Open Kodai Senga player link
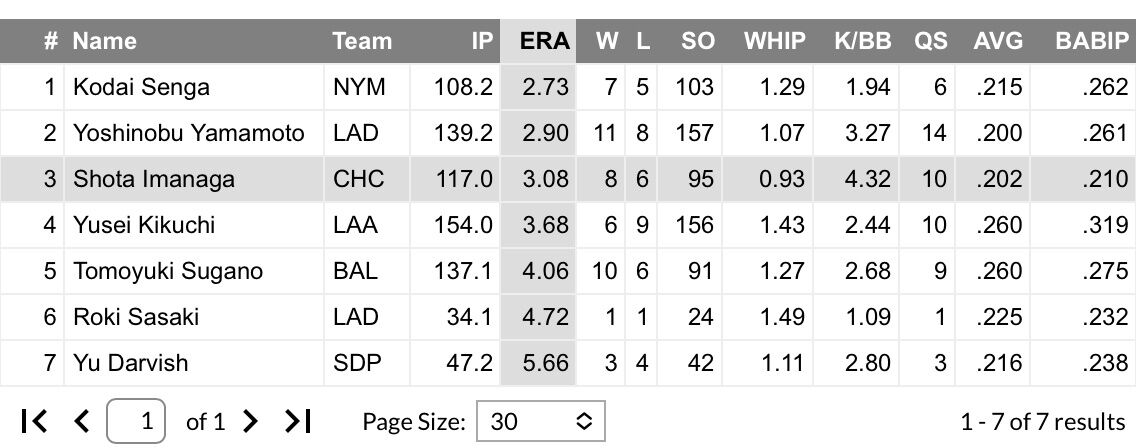Image resolution: width=1136 pixels, height=448 pixels. (x=141, y=87)
